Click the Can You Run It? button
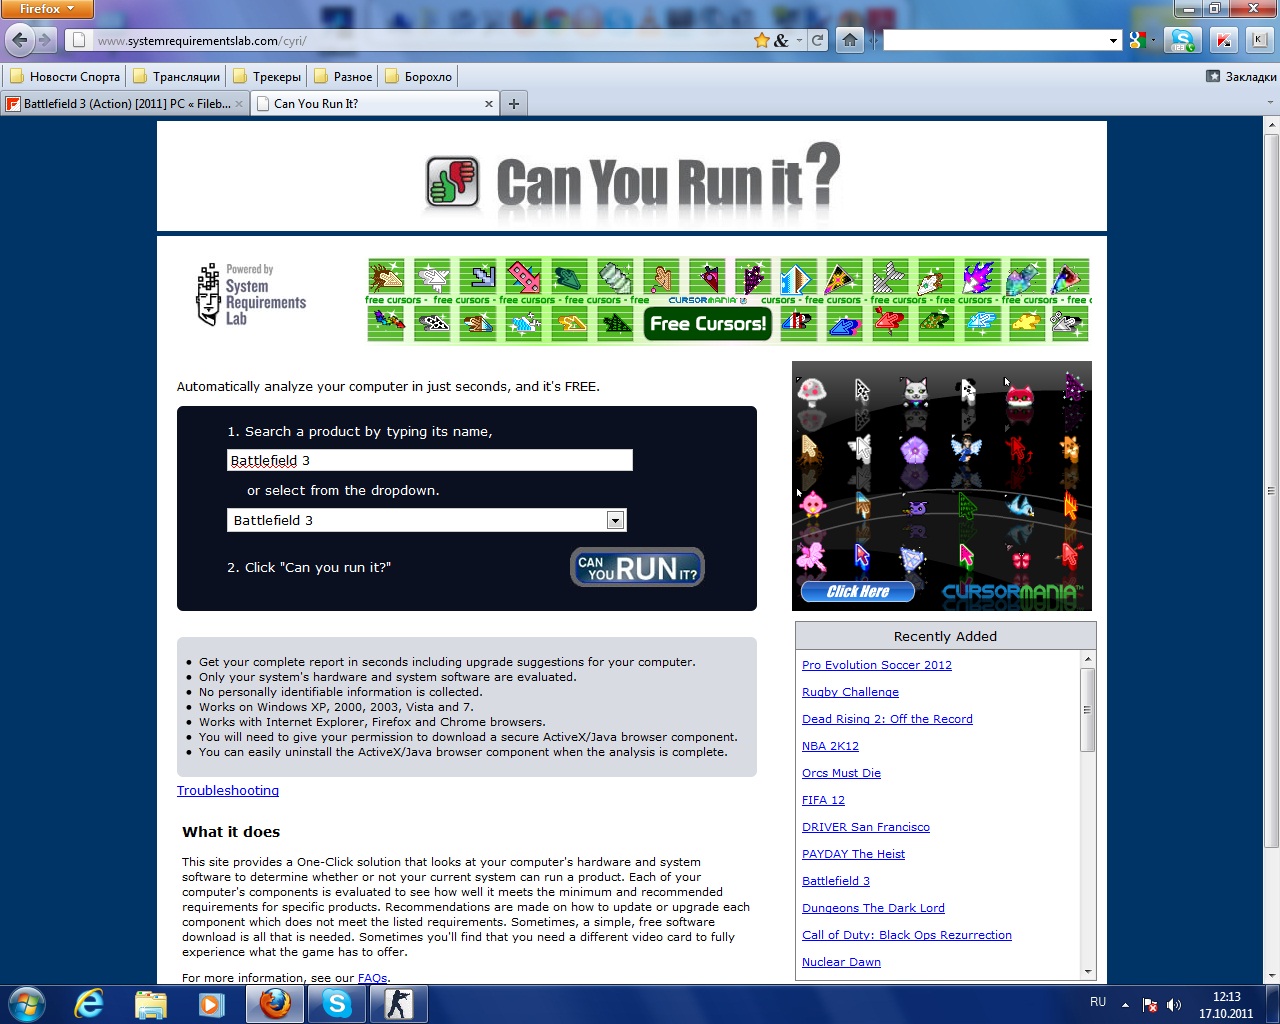Viewport: 1280px width, 1024px height. point(637,567)
